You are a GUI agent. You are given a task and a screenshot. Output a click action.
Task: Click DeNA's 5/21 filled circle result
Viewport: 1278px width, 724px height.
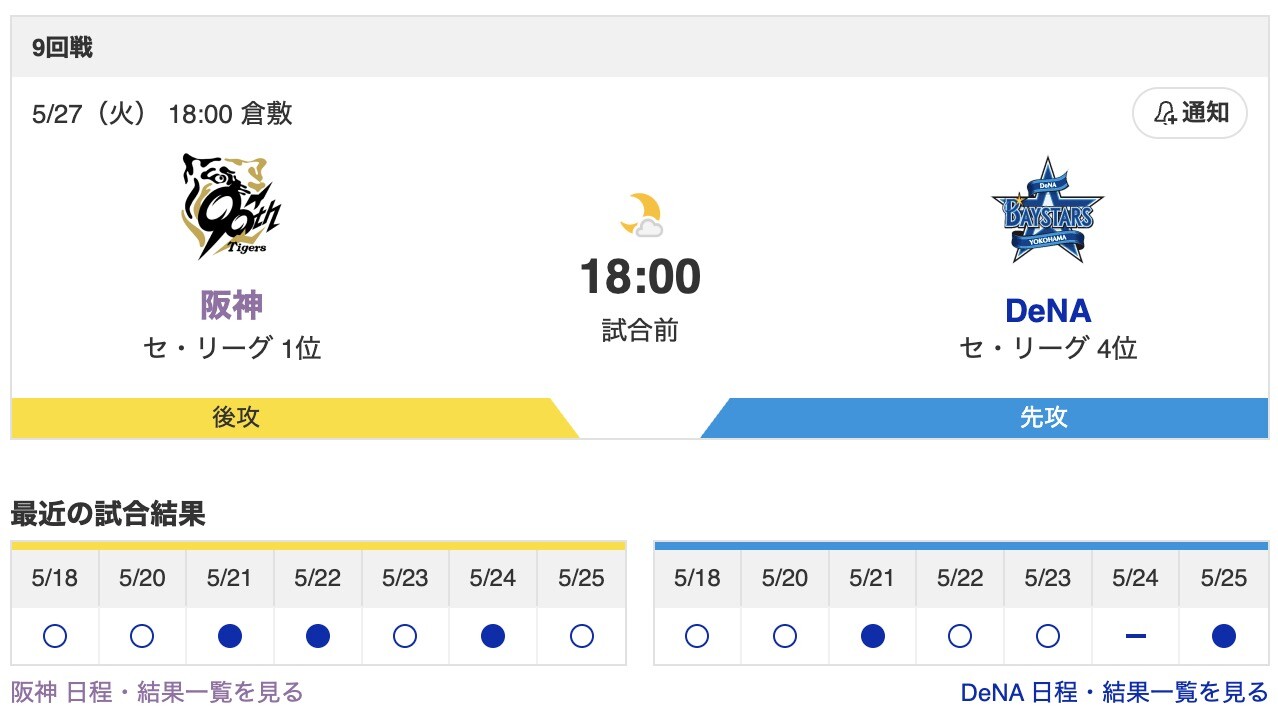pos(872,636)
